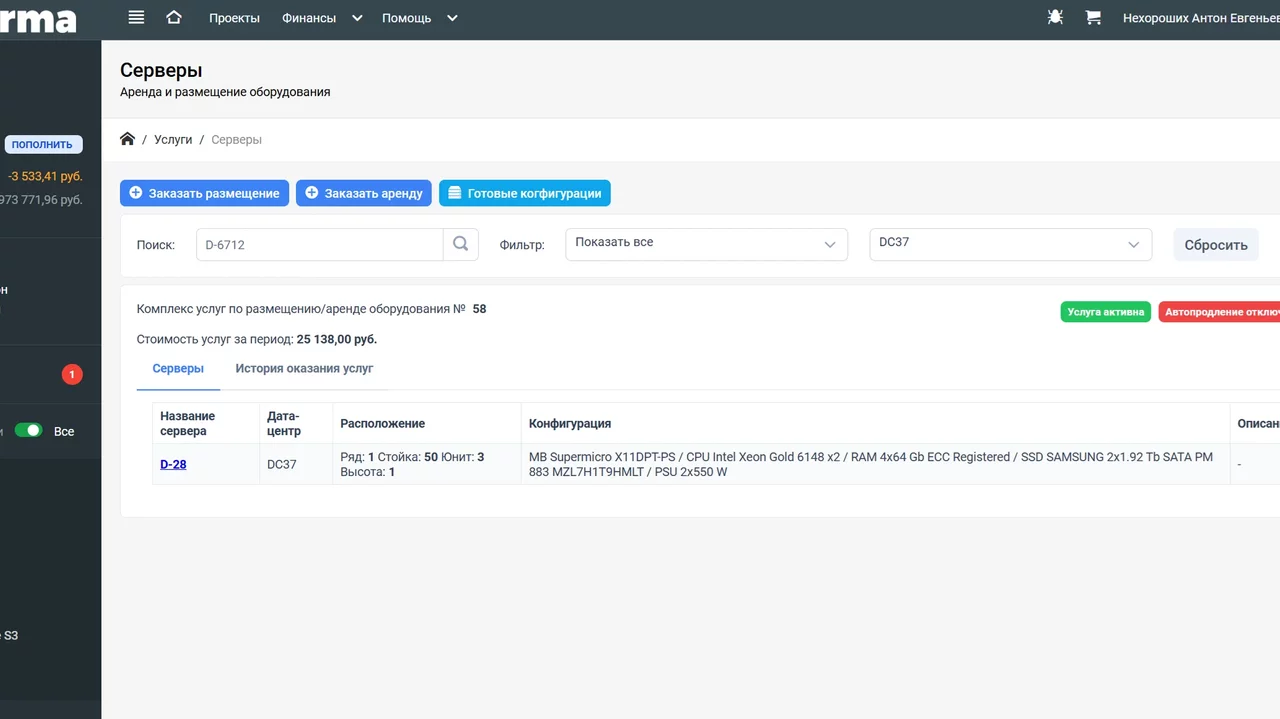Open the shopping cart icon
Screen dimensions: 1280x719
point(1093,18)
